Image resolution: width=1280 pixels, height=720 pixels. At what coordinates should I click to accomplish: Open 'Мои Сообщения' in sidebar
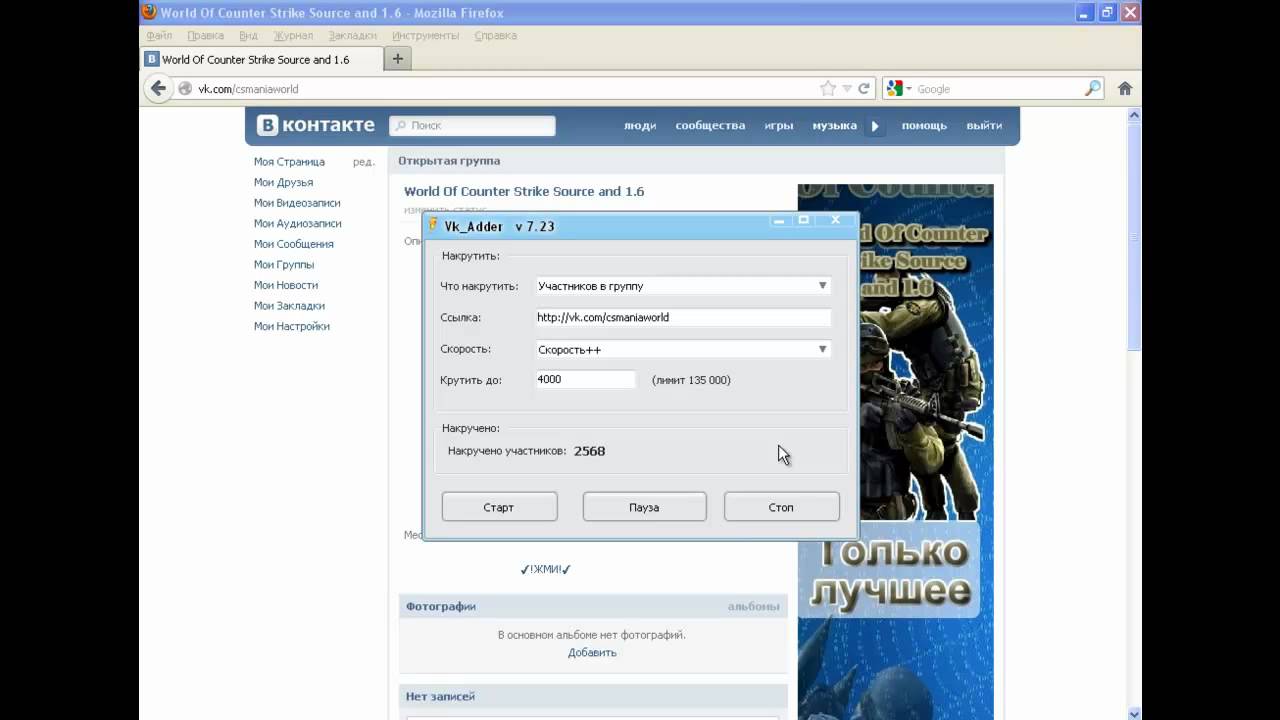coord(293,244)
